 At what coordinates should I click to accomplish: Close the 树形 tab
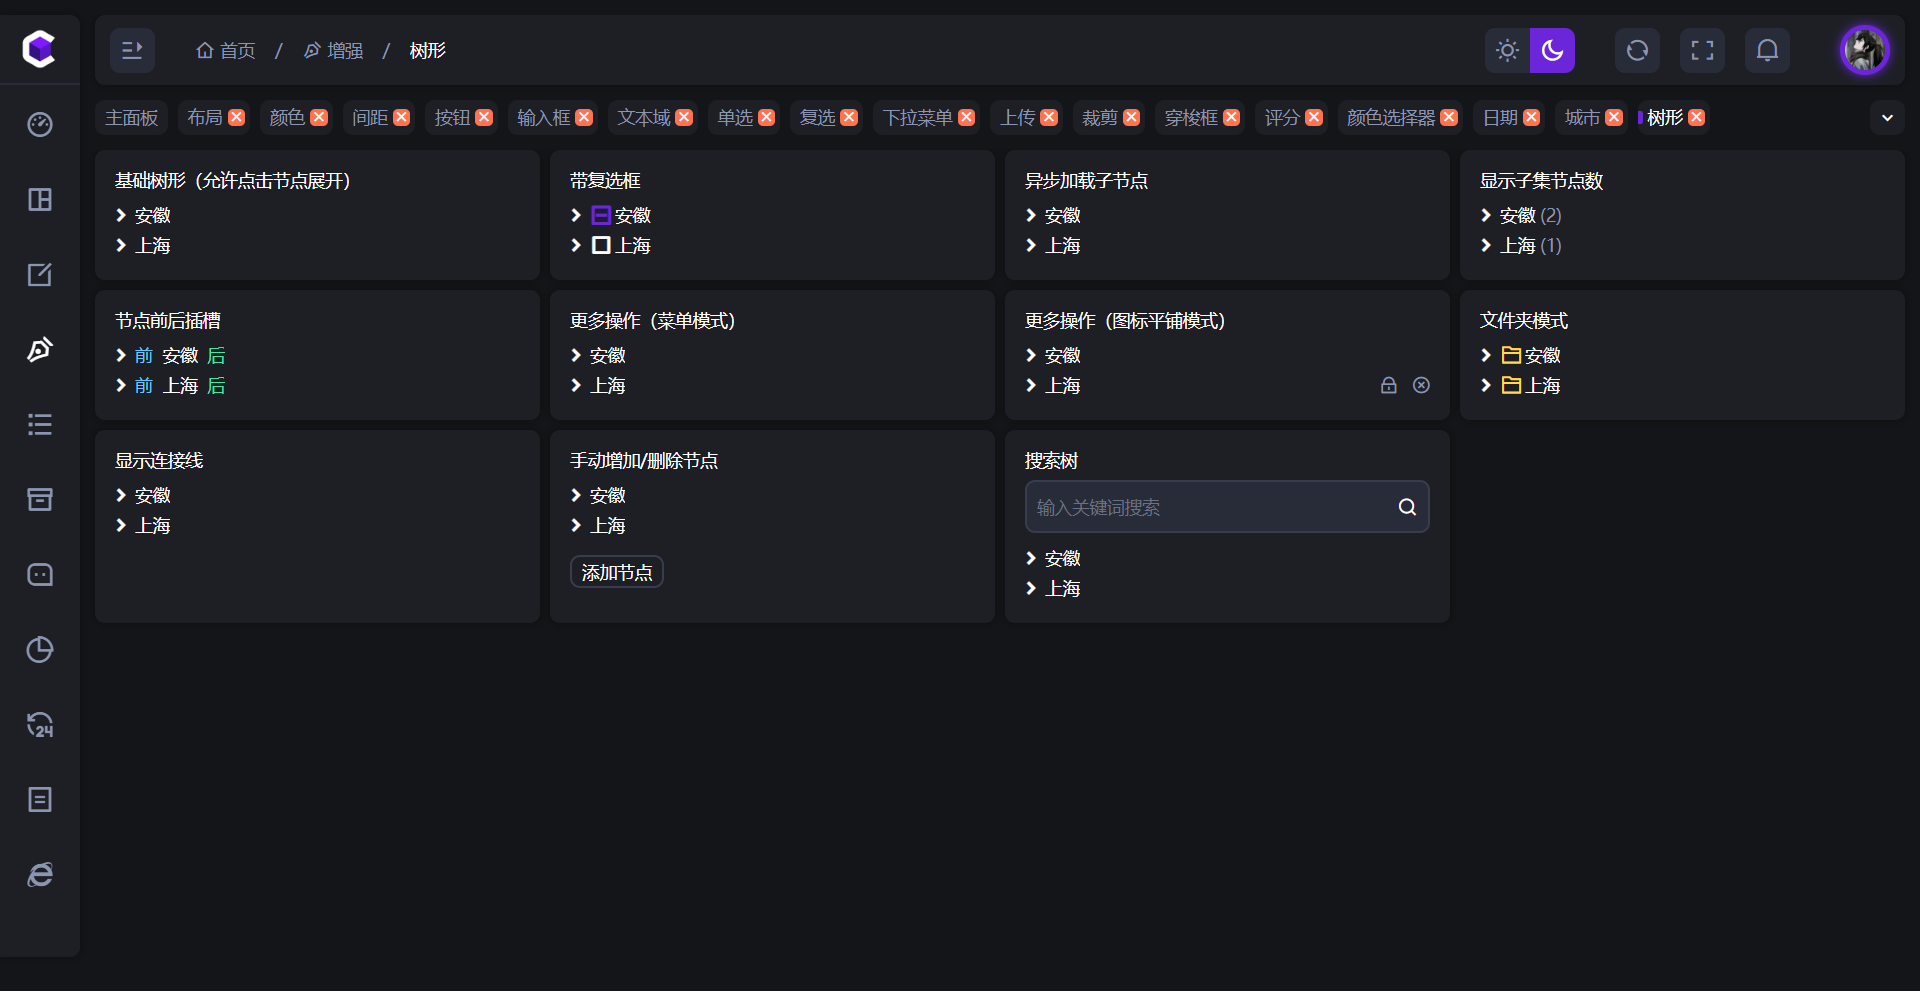1697,118
